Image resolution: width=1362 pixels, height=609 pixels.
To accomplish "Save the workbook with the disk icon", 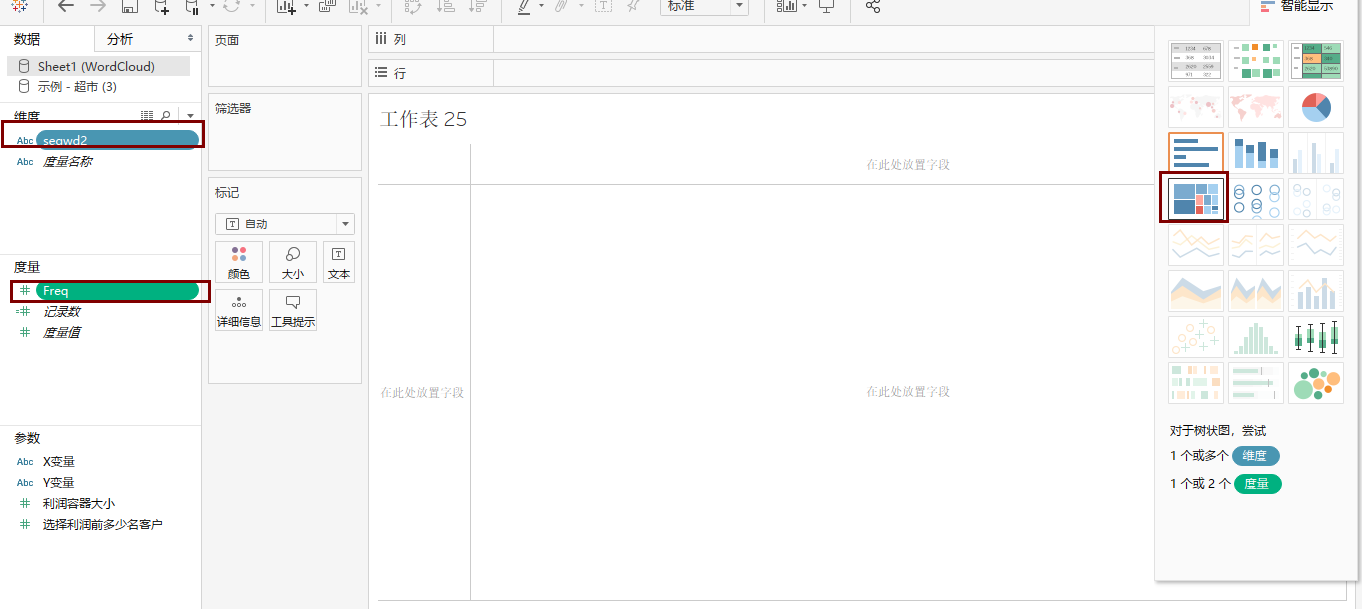I will pos(129,6).
